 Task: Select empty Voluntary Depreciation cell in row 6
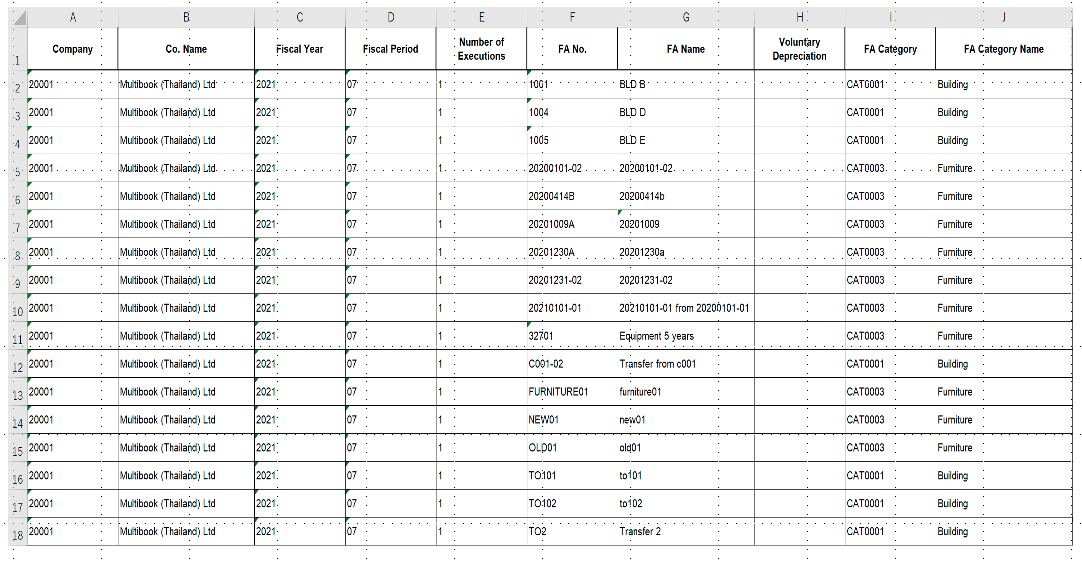pyautogui.click(x=800, y=196)
